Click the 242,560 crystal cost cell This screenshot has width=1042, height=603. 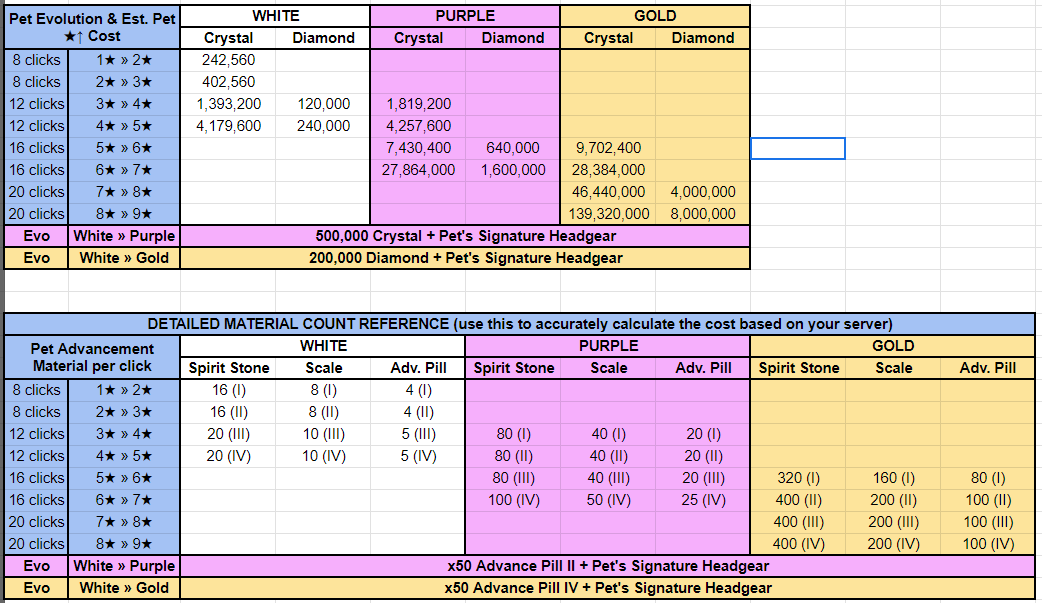pos(228,60)
